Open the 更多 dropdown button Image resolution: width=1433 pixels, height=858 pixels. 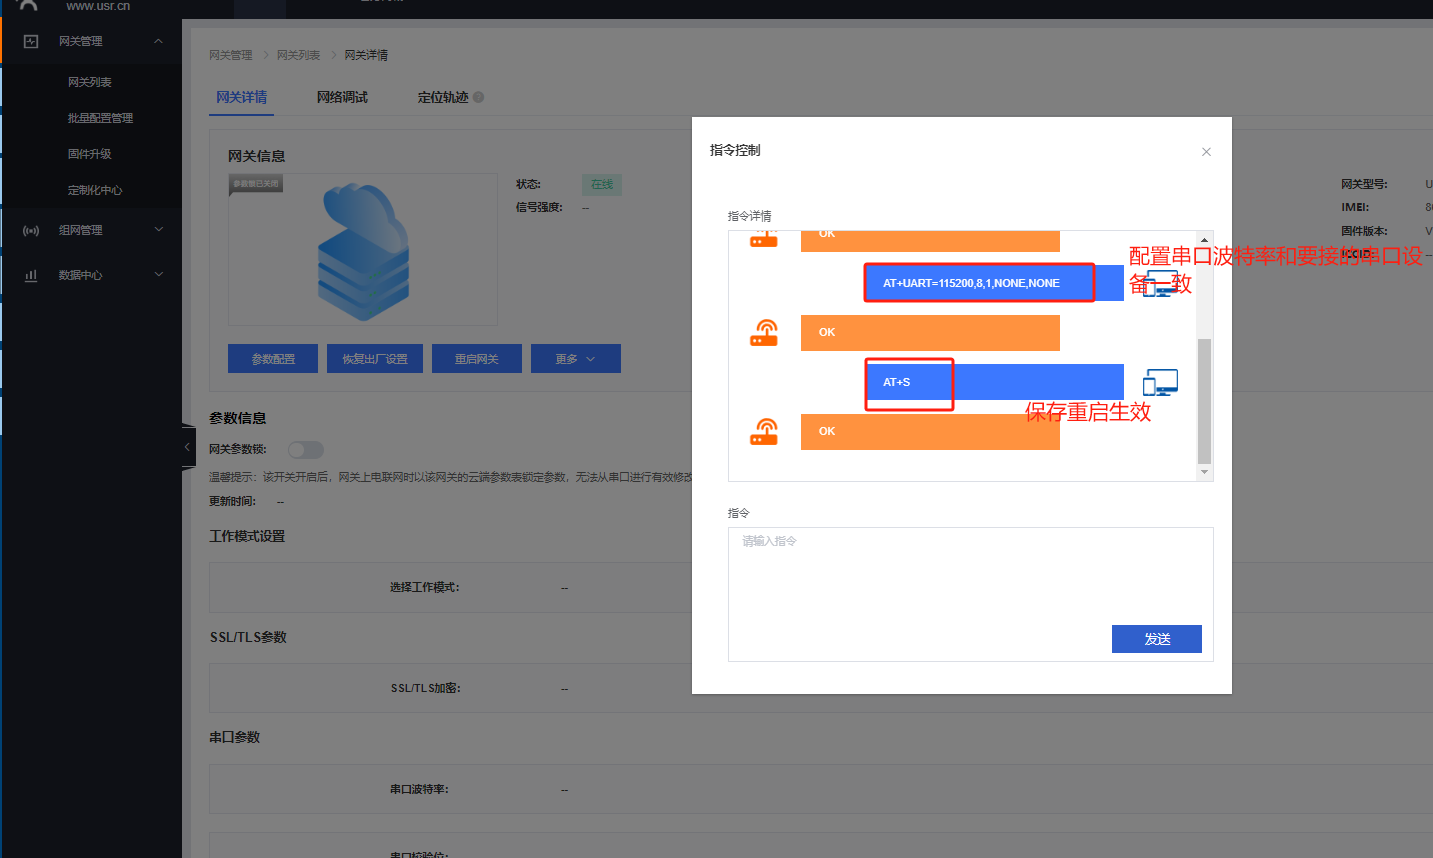[575, 359]
